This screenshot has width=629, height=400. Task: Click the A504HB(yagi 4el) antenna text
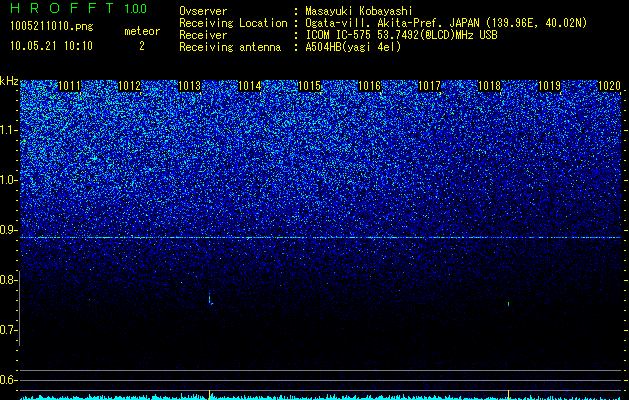pos(353,47)
